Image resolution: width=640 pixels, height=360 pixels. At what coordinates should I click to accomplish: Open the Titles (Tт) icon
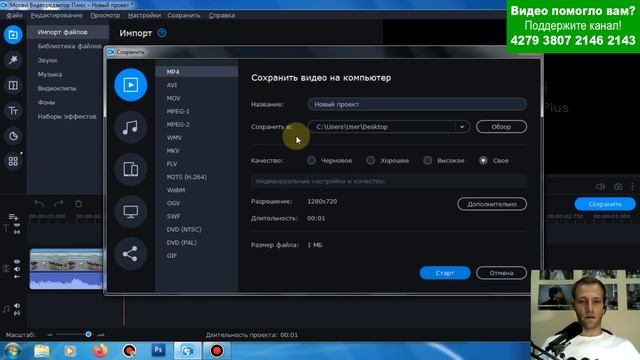(13, 111)
